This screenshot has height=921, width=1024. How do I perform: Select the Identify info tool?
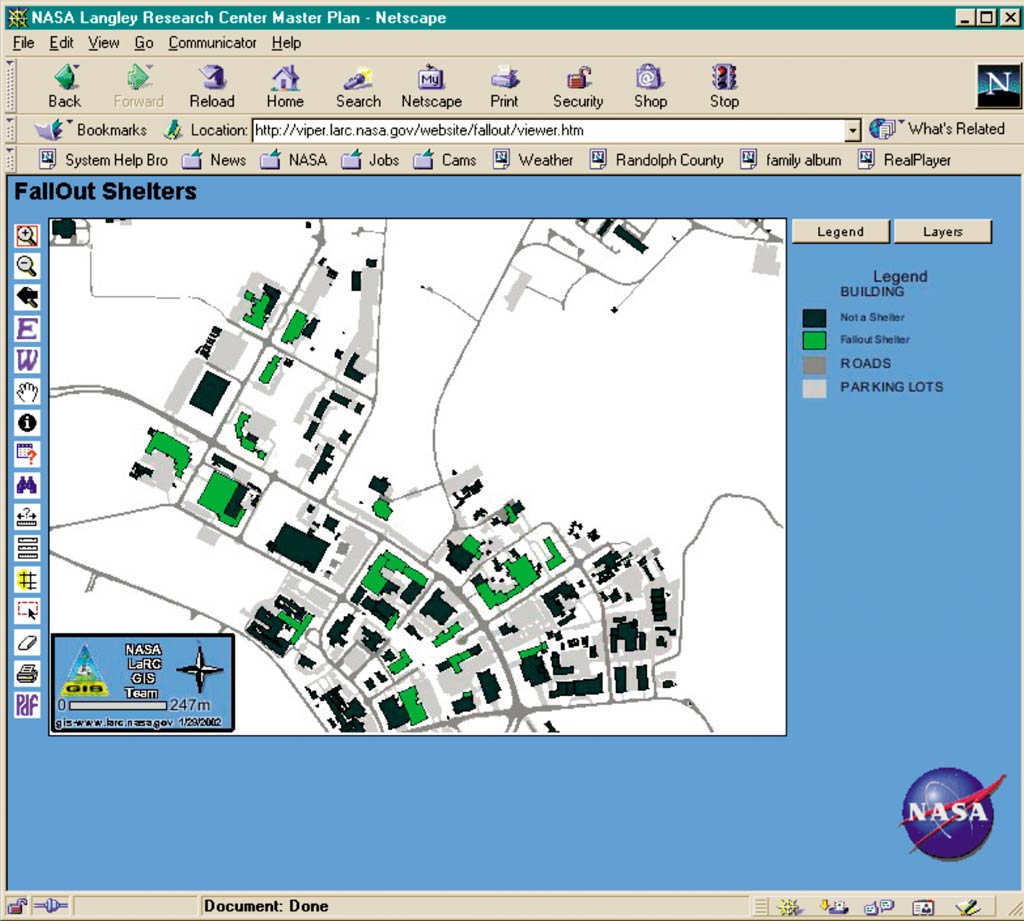coord(27,423)
